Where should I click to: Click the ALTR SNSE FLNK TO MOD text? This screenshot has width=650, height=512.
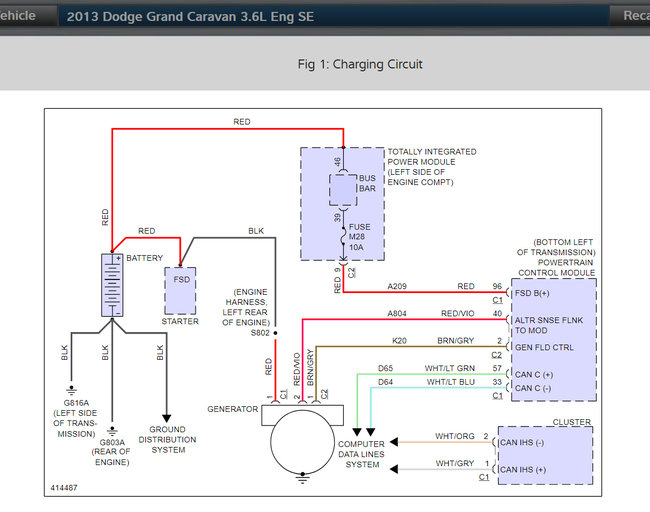(548, 325)
